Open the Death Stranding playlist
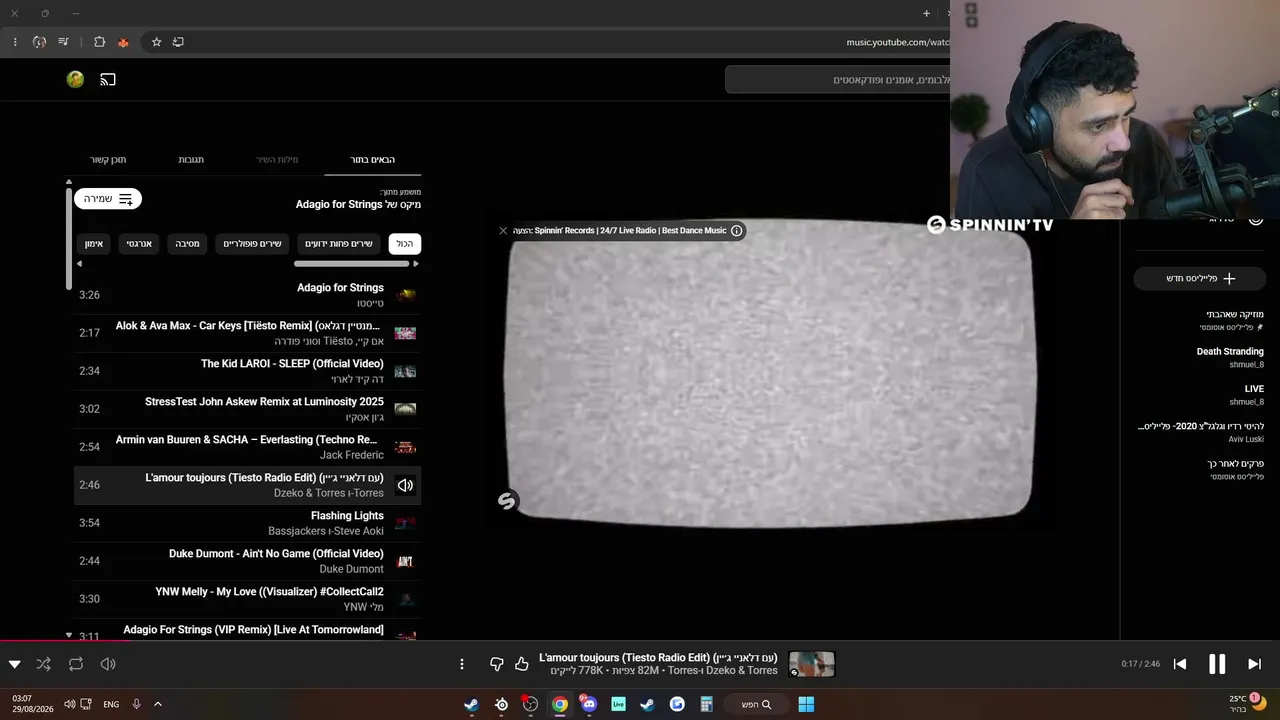Viewport: 1280px width, 720px height. [1201, 358]
